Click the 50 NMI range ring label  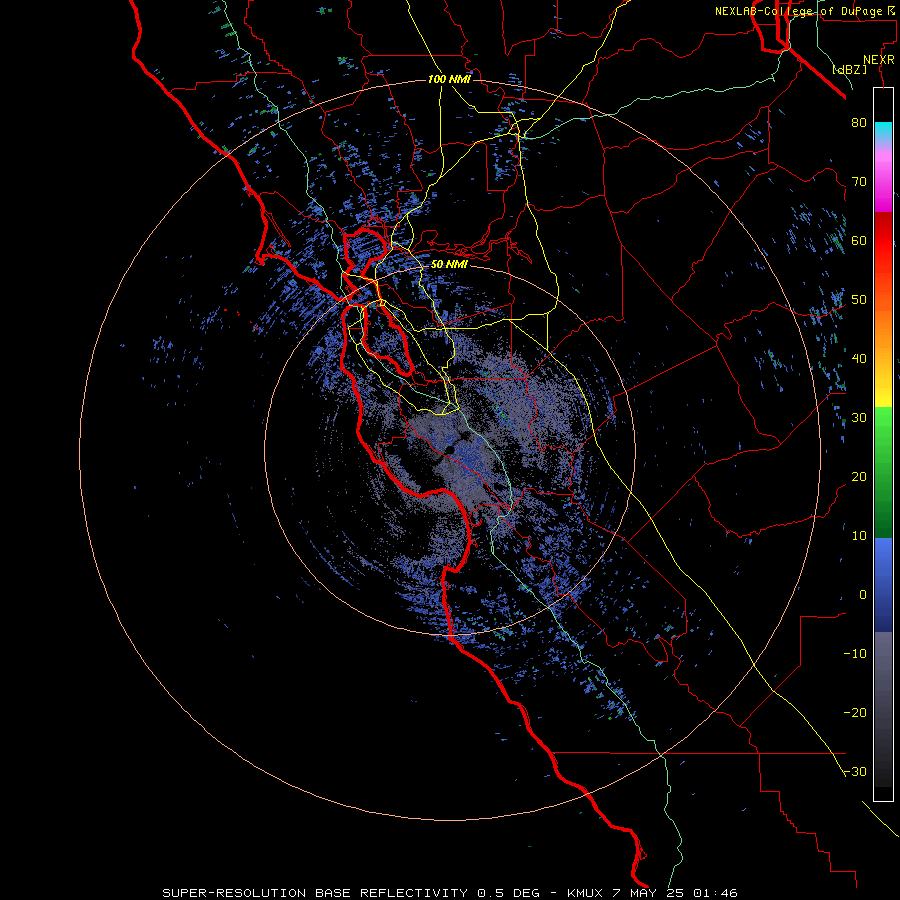pyautogui.click(x=449, y=265)
